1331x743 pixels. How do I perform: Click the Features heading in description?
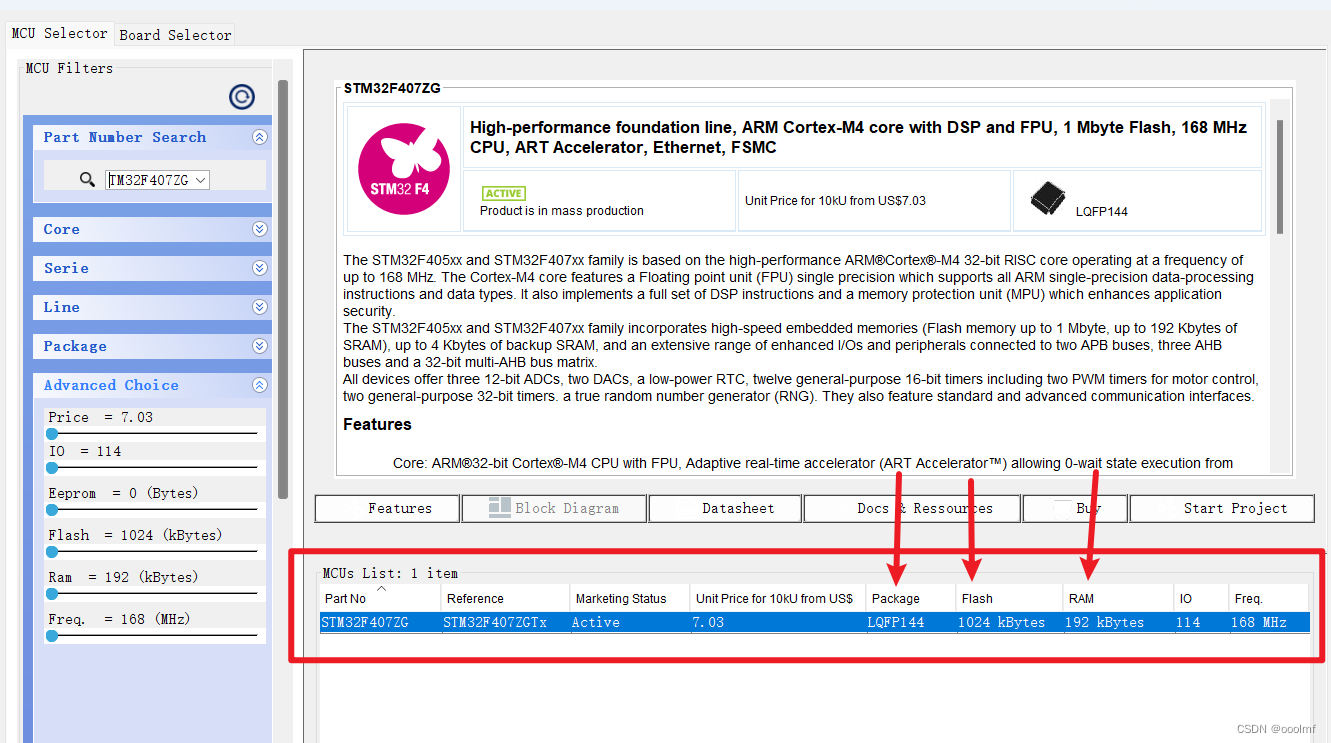pos(377,424)
